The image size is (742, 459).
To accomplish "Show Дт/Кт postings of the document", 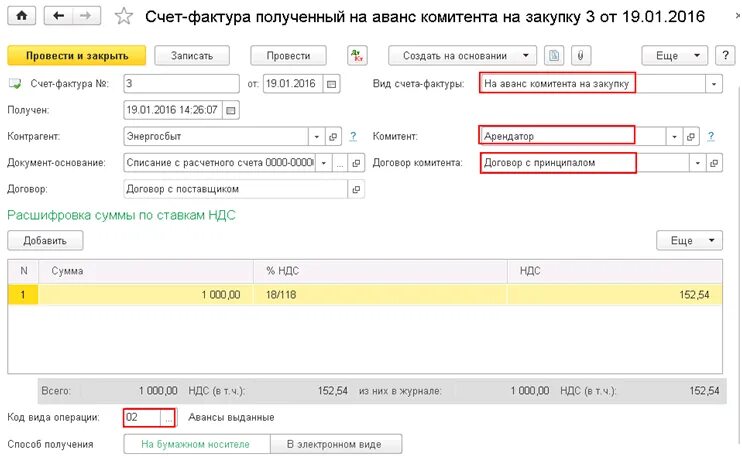I will click(x=357, y=55).
